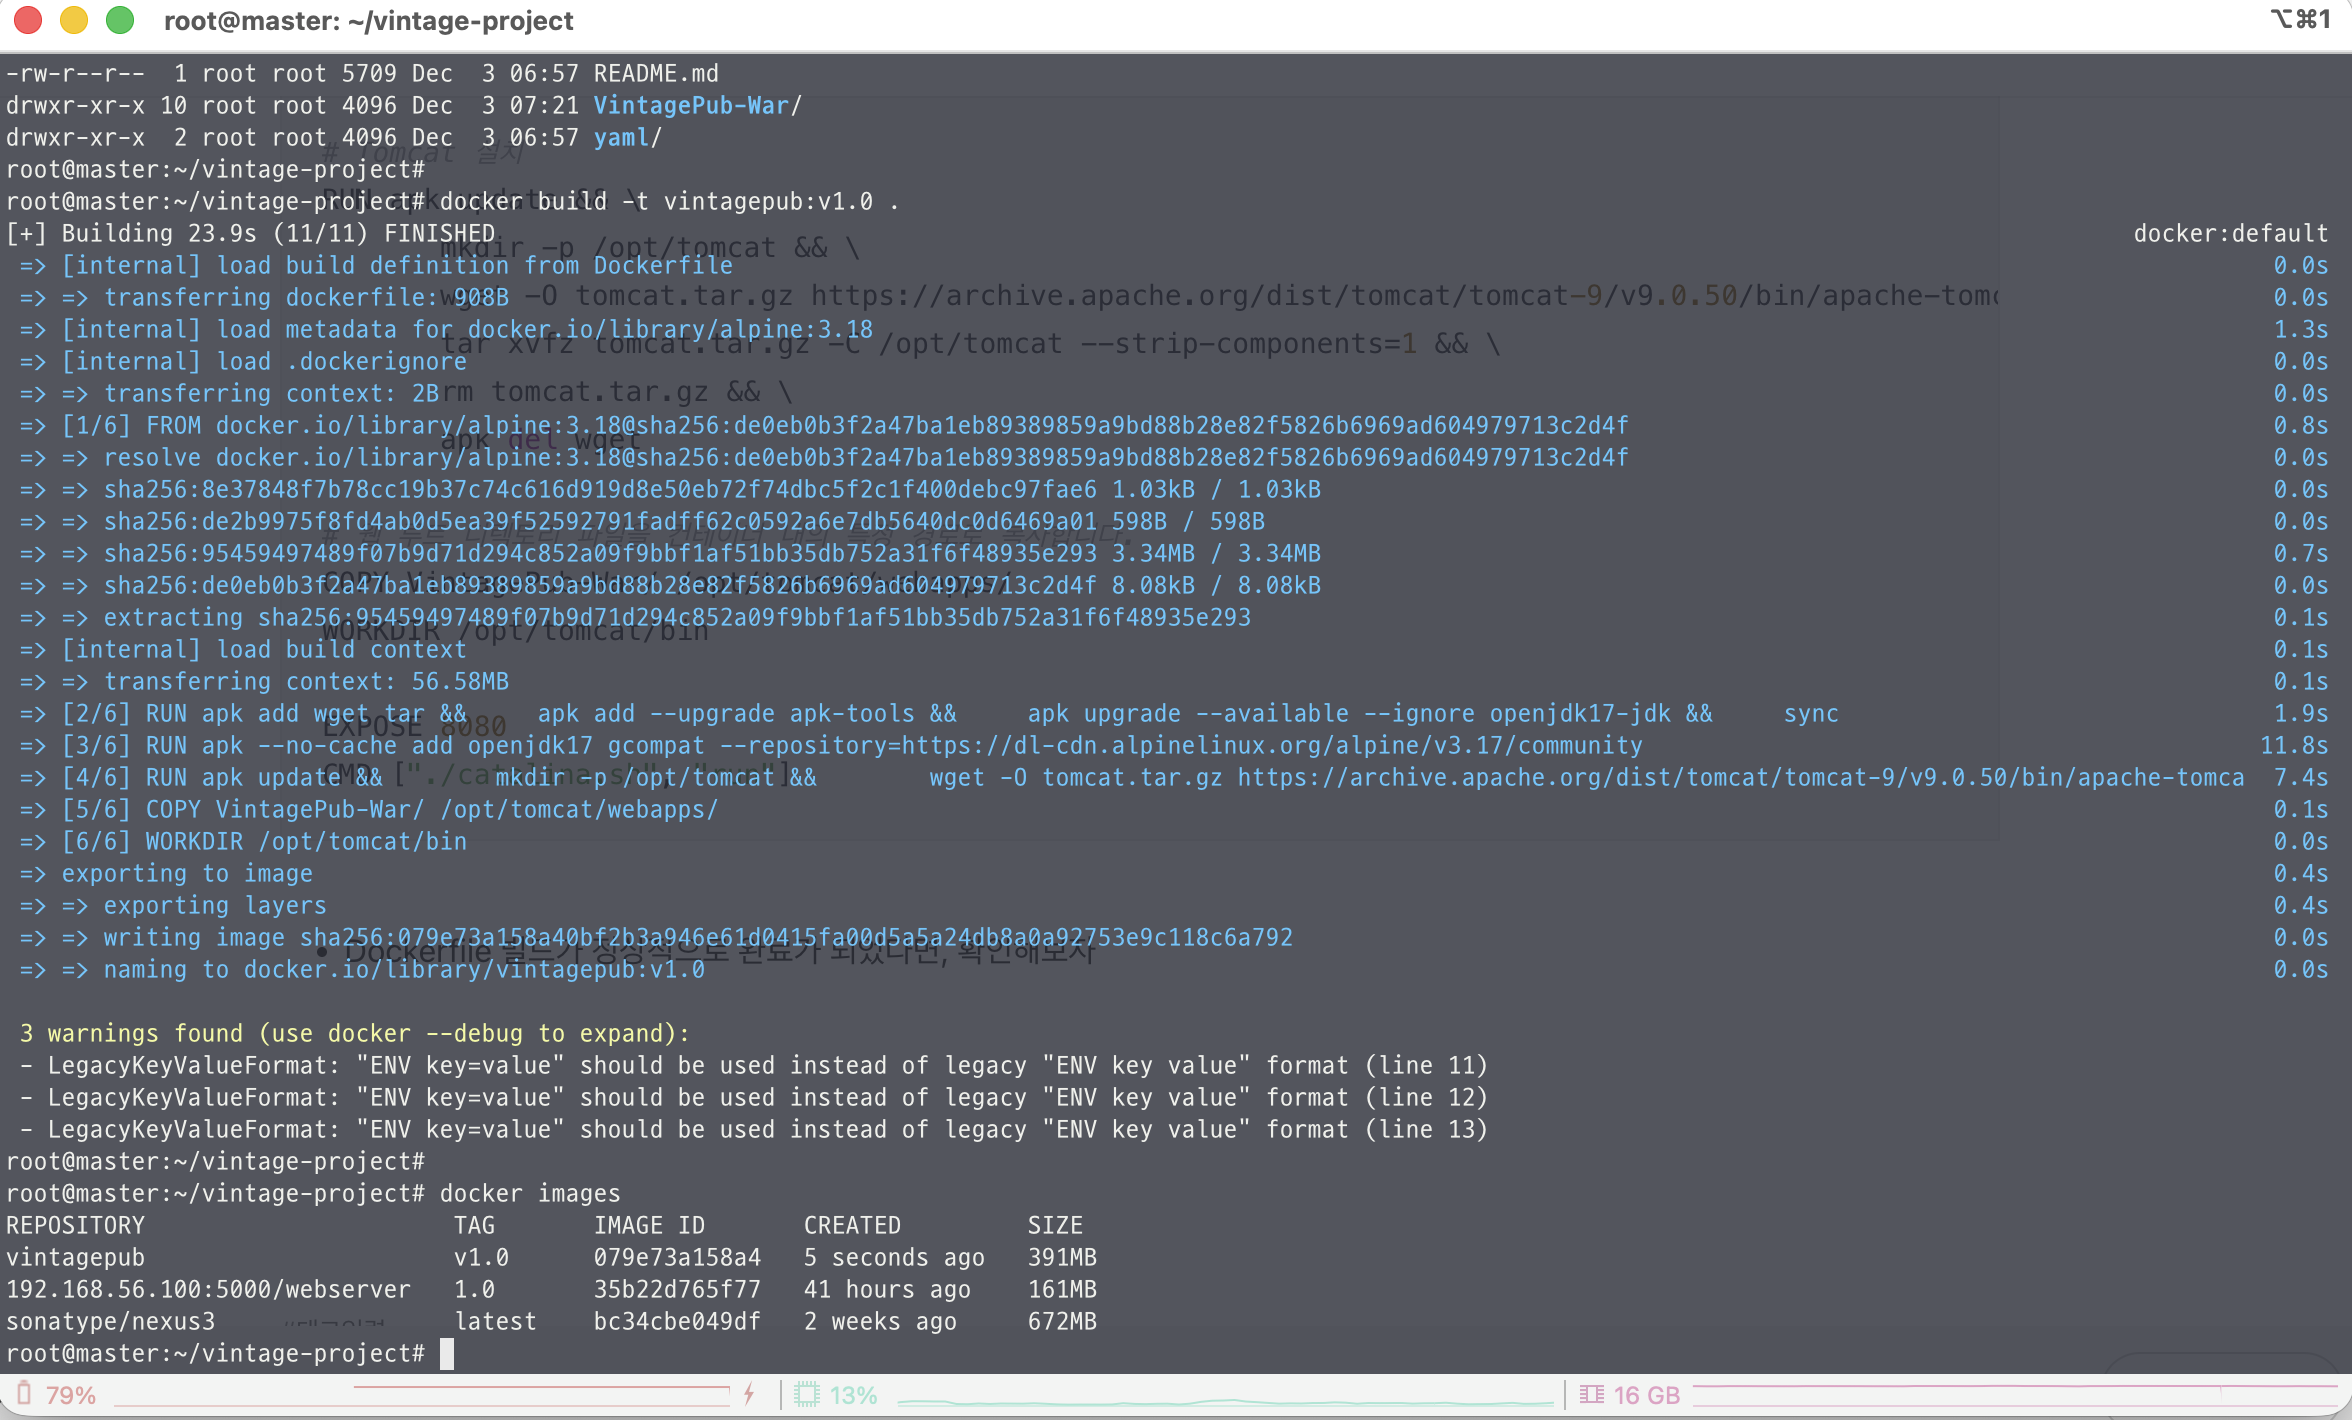Click the CPU chip icon

(x=806, y=1394)
